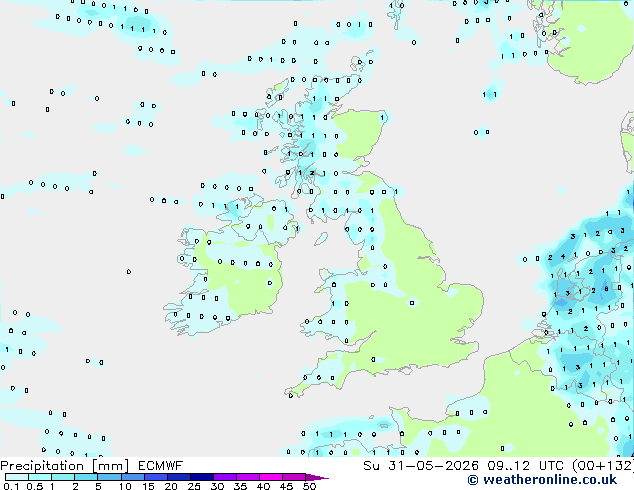Select the 25–30 mm navy swatch

202,477
